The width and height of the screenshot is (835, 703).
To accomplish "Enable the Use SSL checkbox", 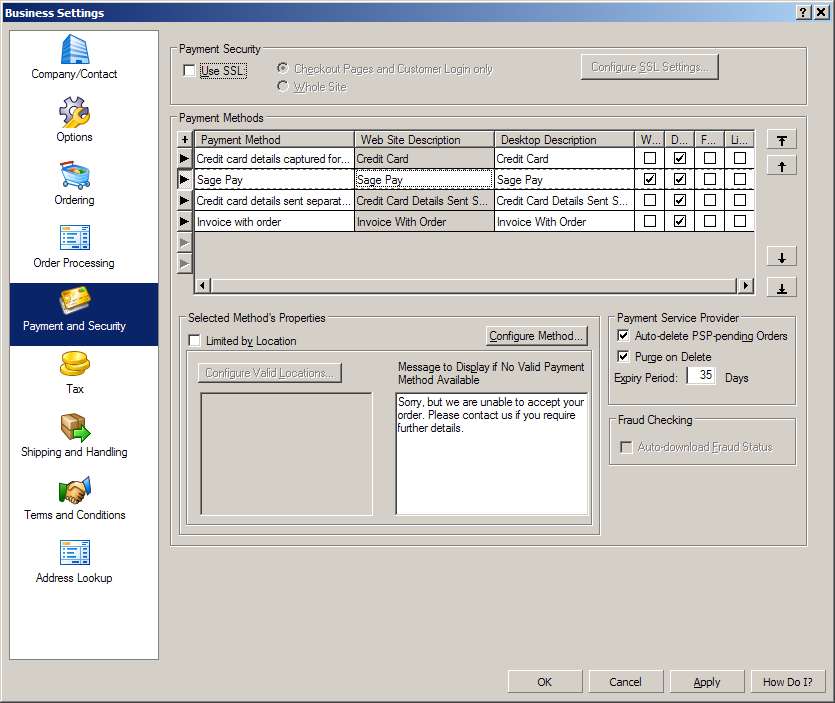I will (x=190, y=71).
